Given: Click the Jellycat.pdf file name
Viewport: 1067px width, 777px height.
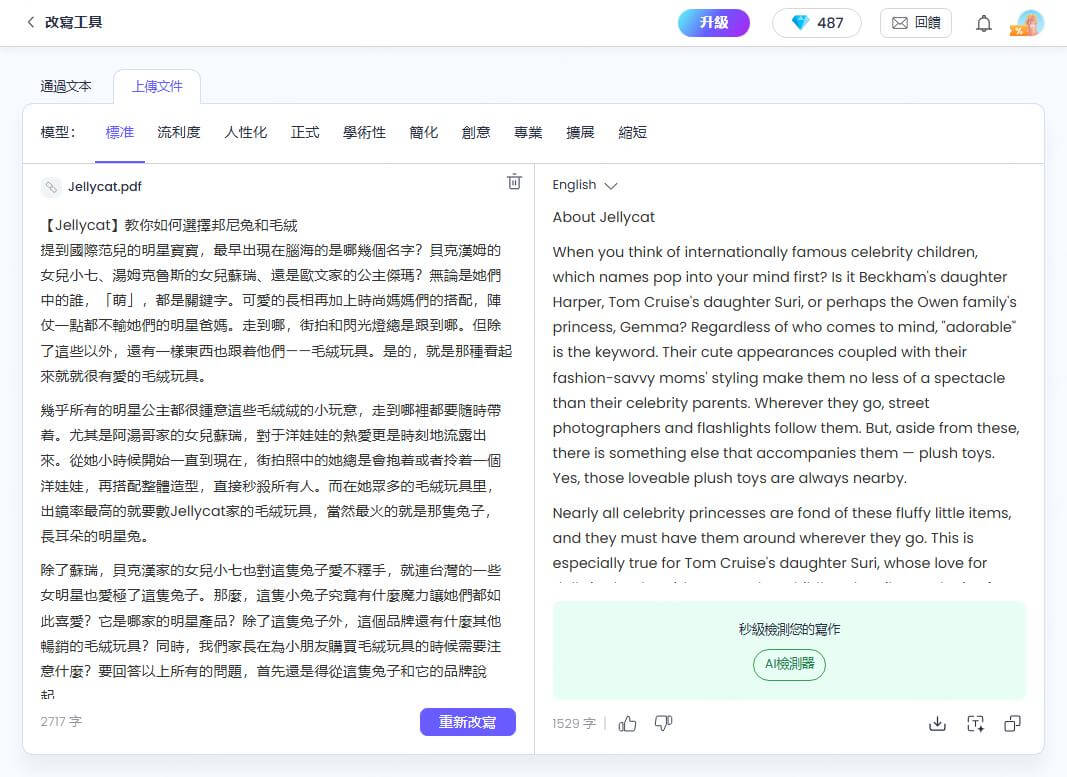Looking at the screenshot, I should click(x=105, y=186).
